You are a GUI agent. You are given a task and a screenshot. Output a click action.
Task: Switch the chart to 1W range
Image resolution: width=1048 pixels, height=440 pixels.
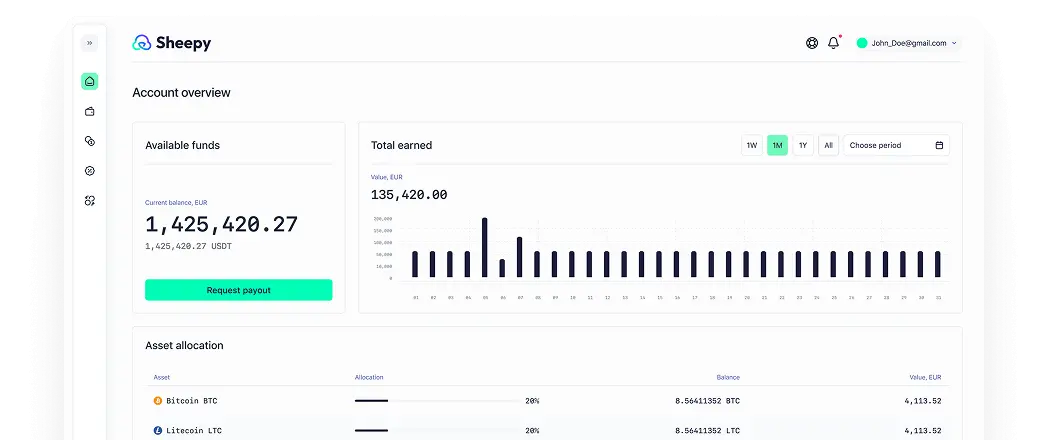click(751, 146)
